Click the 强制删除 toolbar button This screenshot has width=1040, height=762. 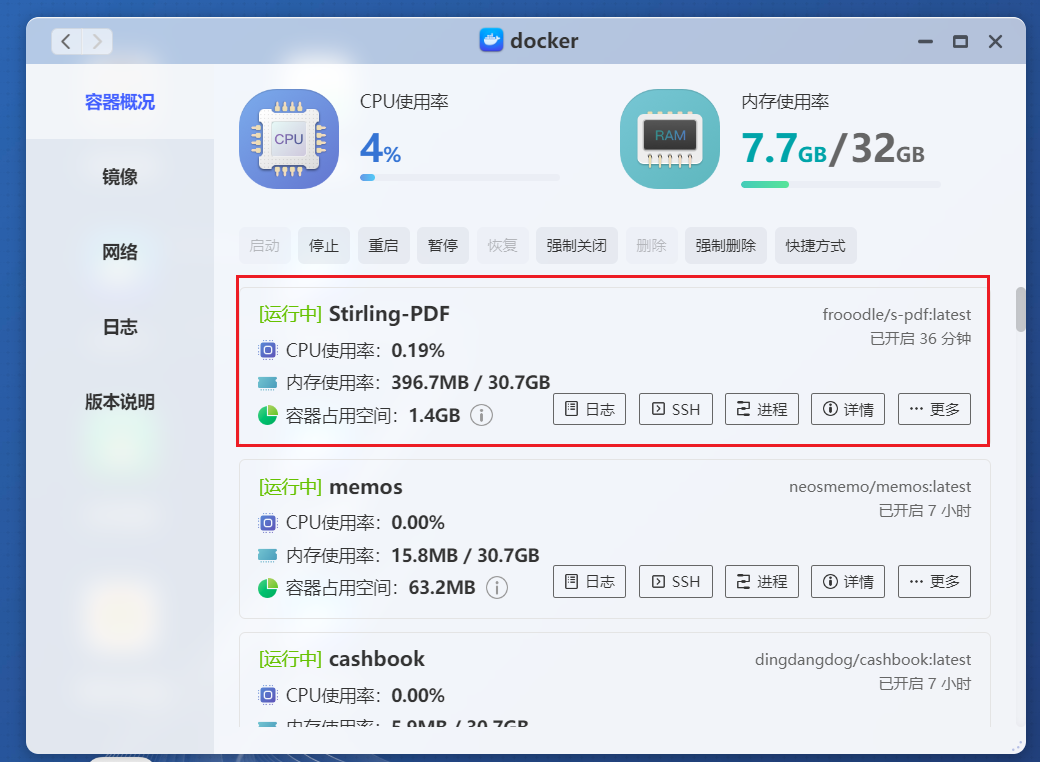click(x=726, y=245)
